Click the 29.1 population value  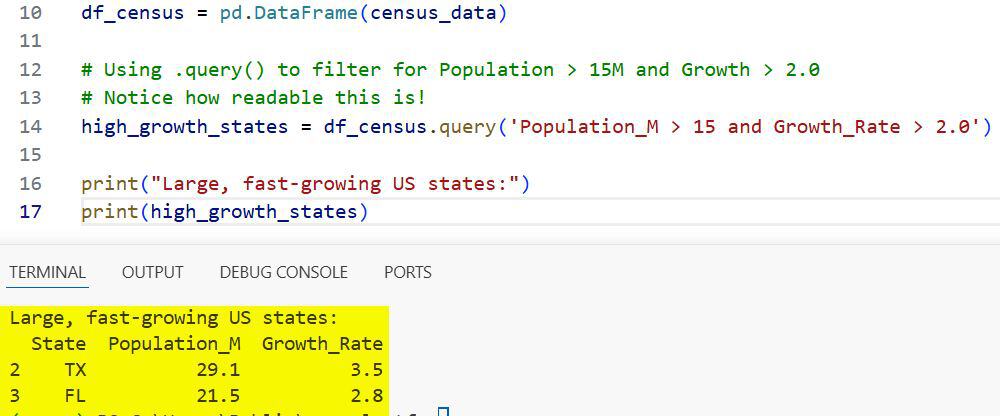(x=218, y=370)
